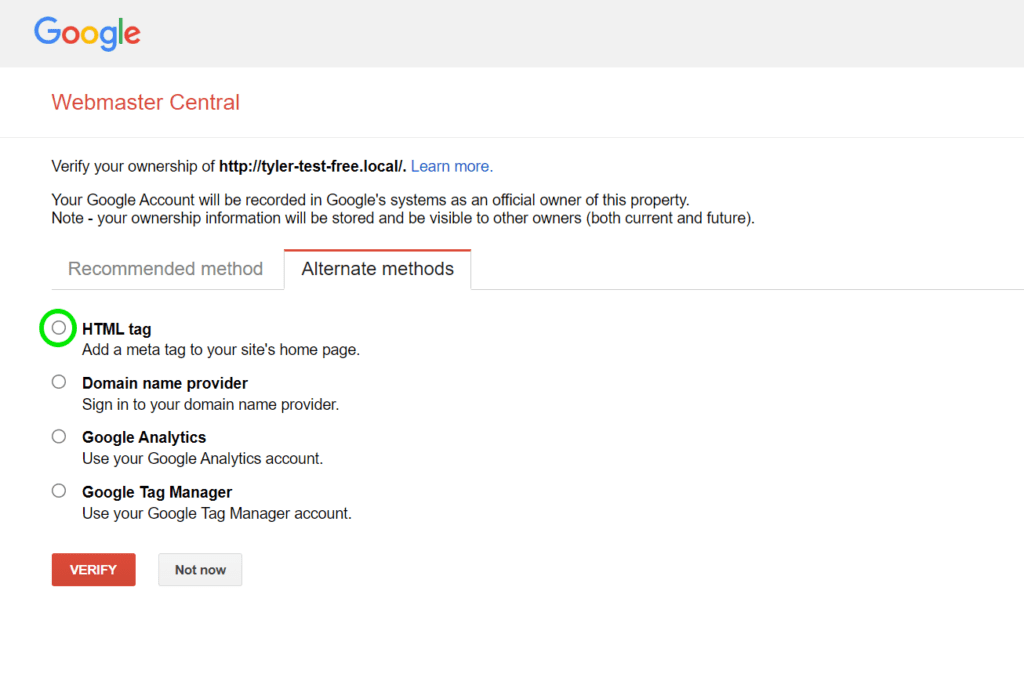Click the HTML tag label text

116,329
